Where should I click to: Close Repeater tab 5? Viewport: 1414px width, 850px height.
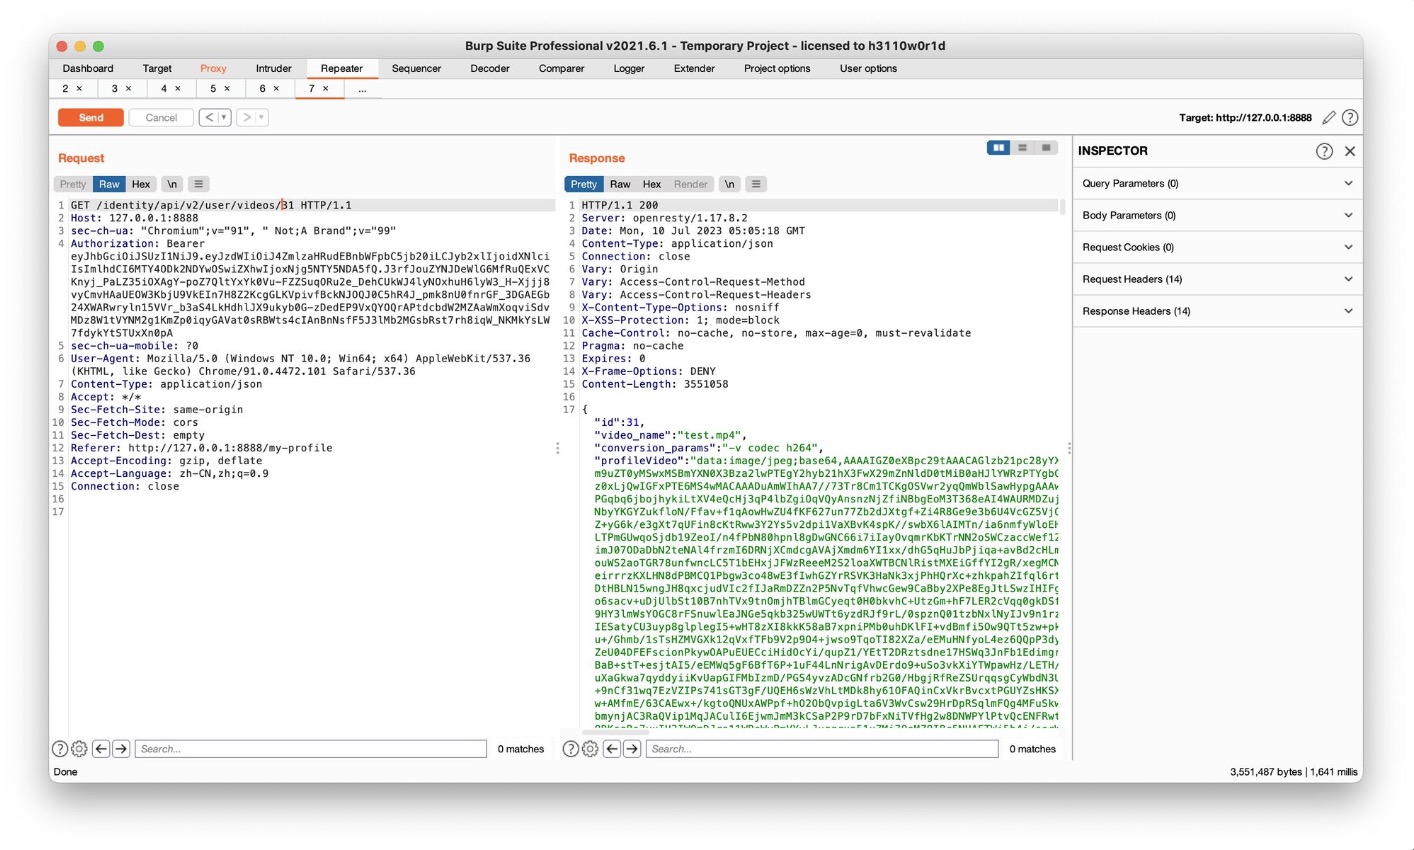coord(227,89)
